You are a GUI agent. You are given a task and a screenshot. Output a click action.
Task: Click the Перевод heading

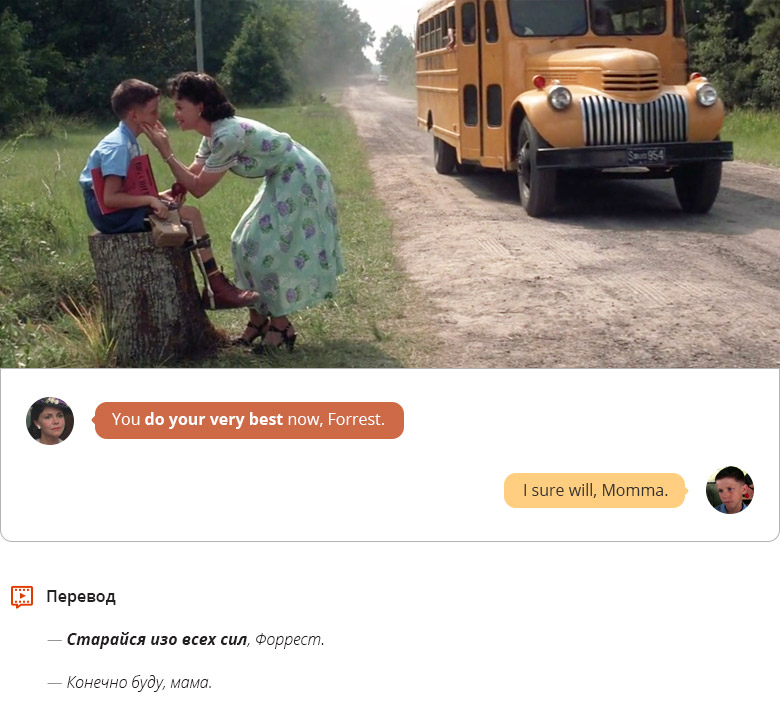click(x=81, y=597)
